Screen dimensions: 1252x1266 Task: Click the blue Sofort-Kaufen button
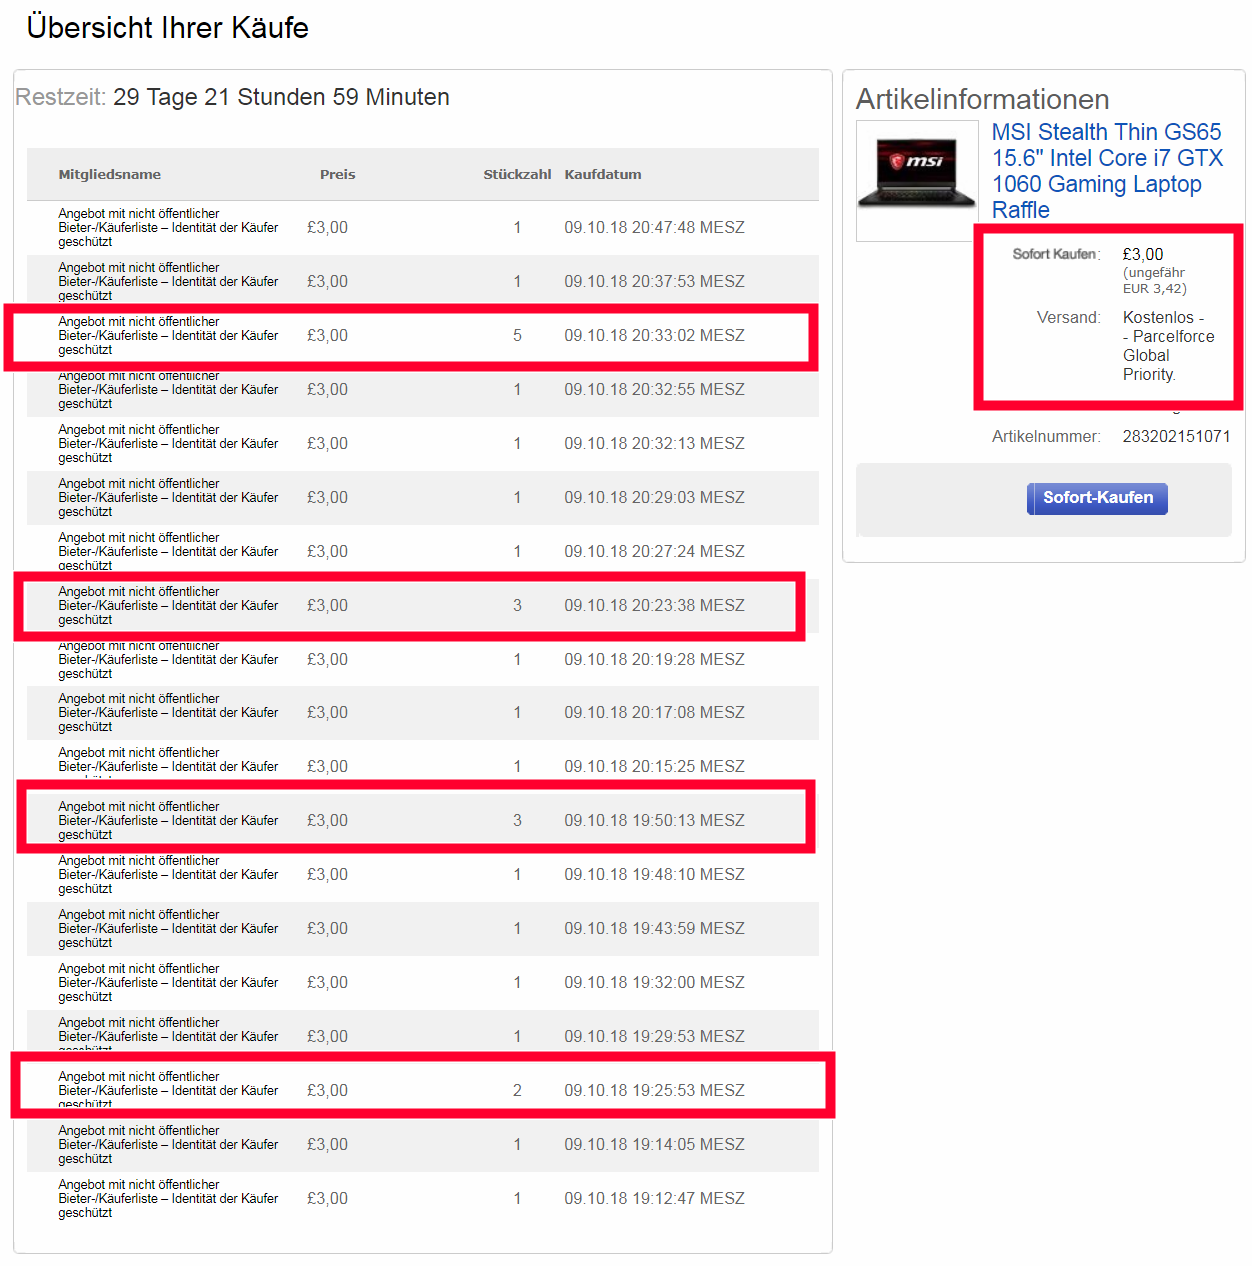[1097, 498]
